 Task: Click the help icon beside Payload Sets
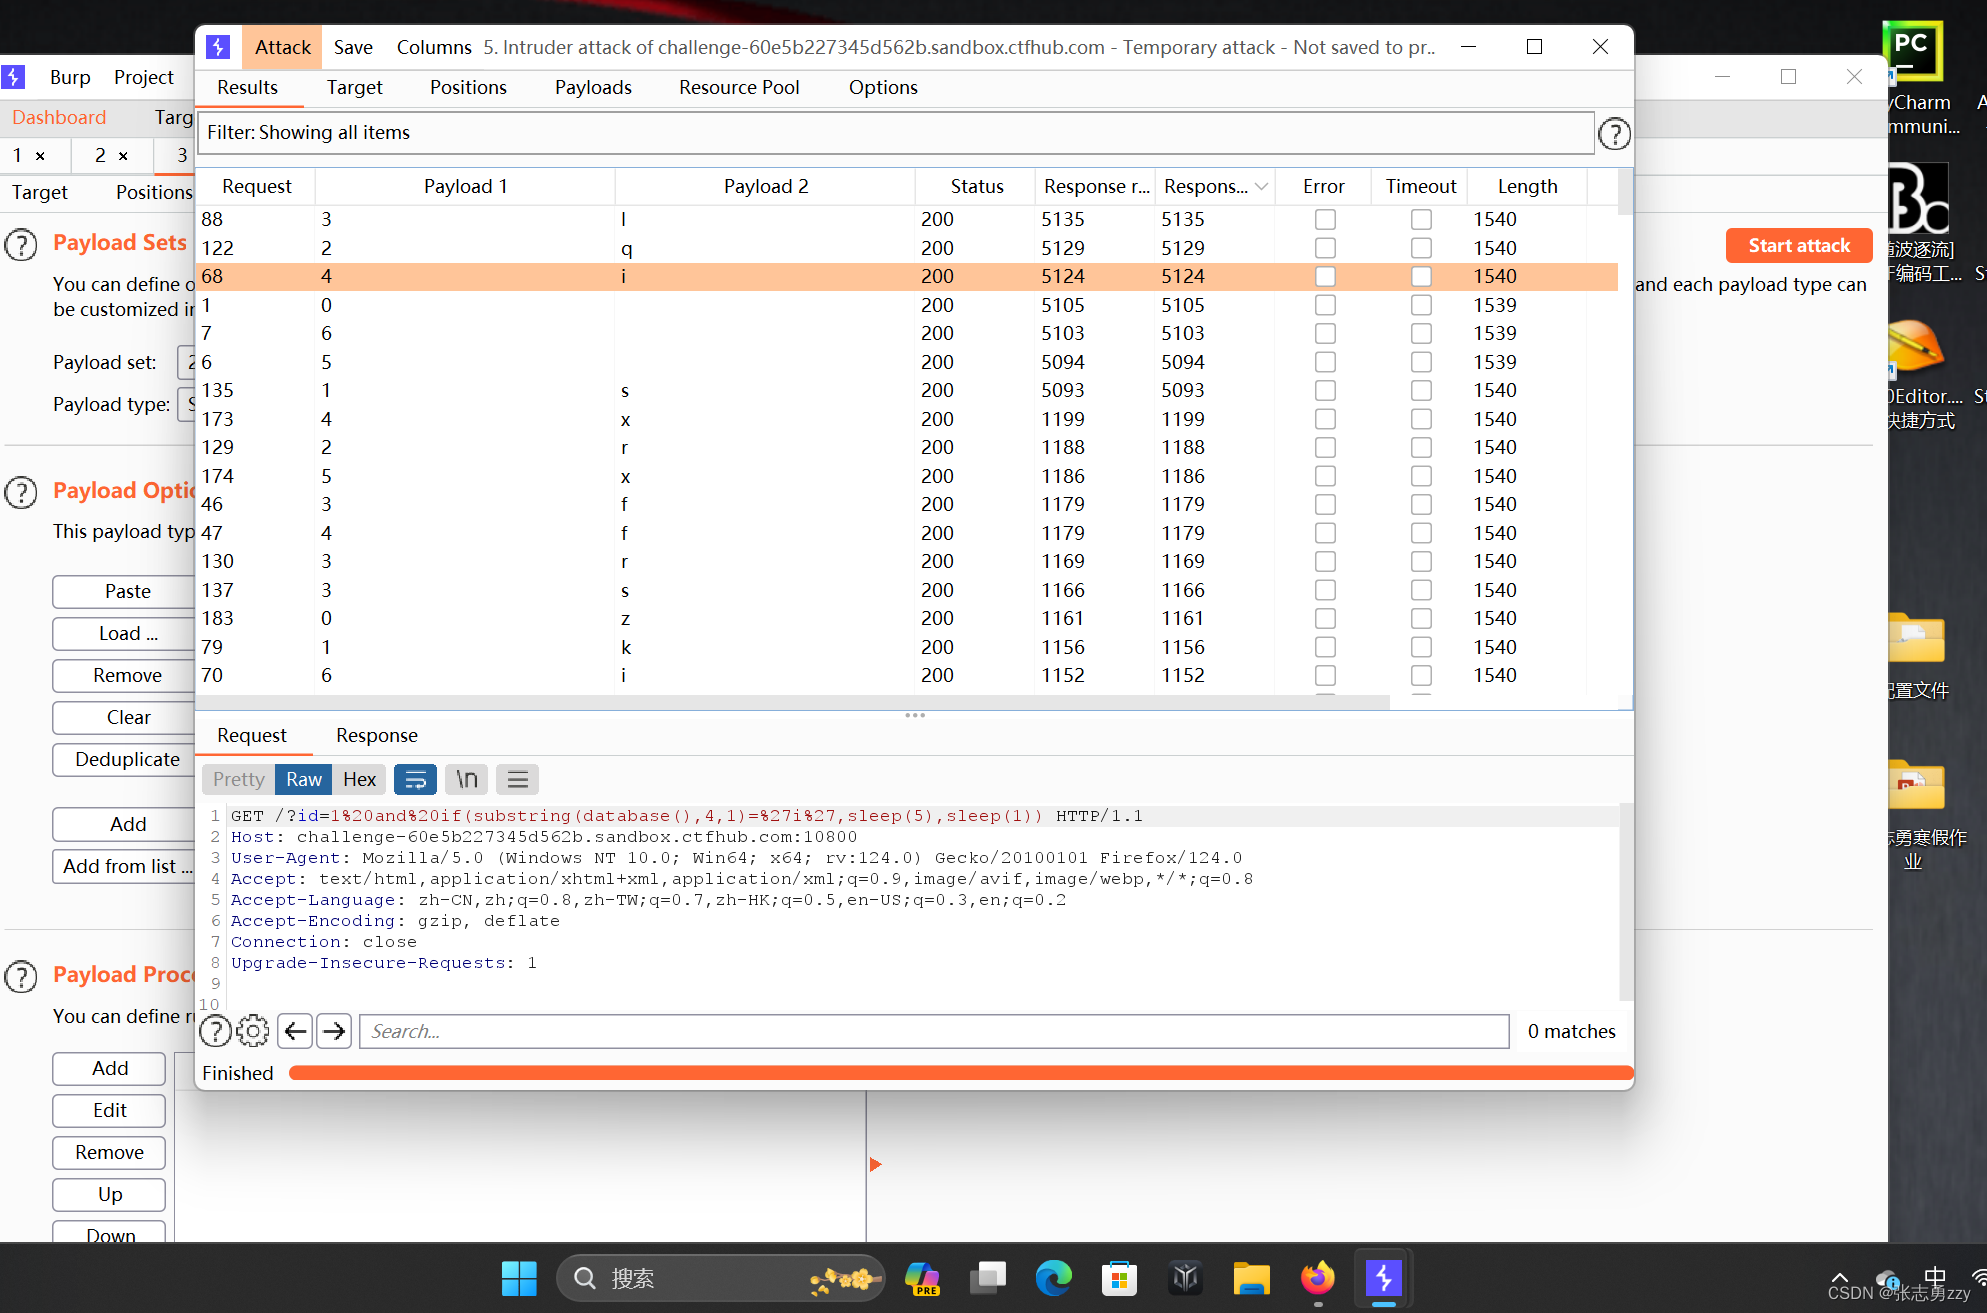(x=21, y=245)
